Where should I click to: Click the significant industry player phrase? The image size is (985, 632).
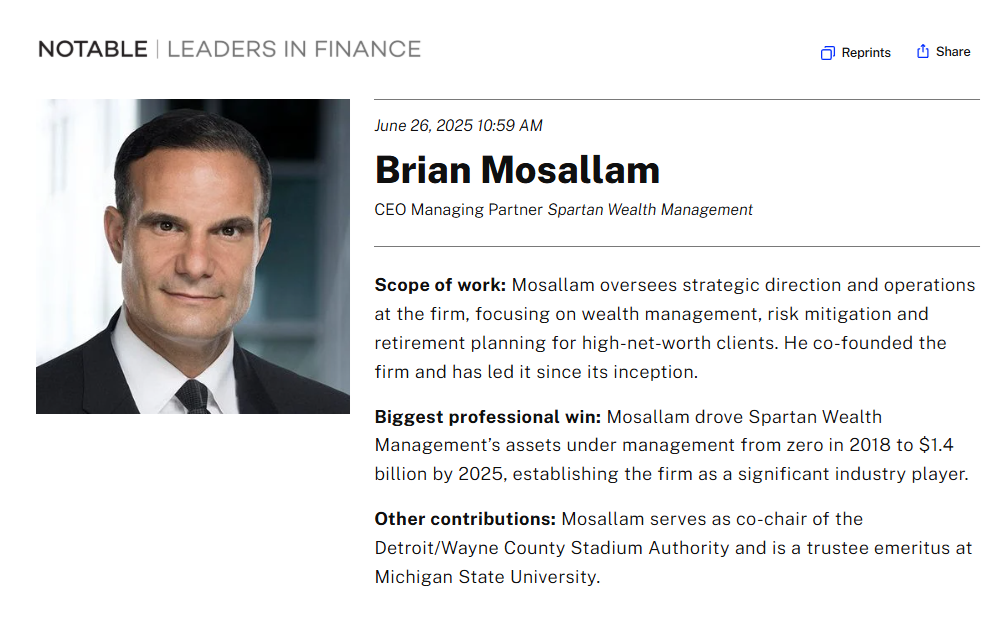click(x=853, y=474)
